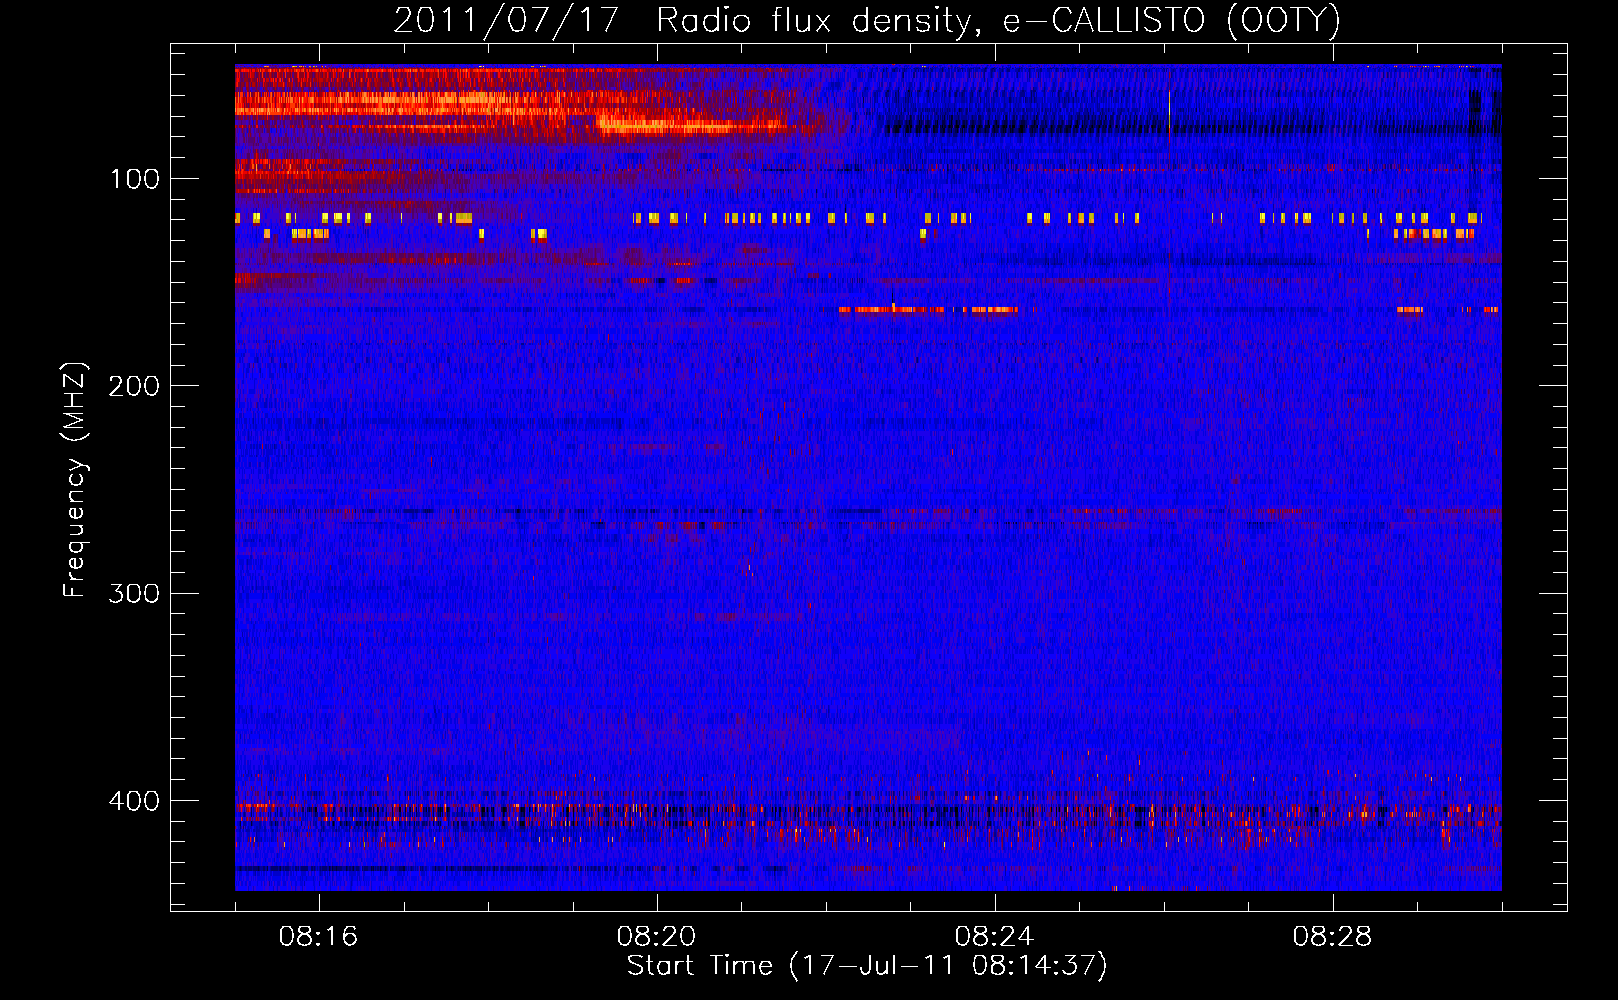Click the plot title '2011/07/17 Radio flux density, e-CALLISTO (OOTY)'
The width and height of the screenshot is (1618, 1000).
[866, 21]
